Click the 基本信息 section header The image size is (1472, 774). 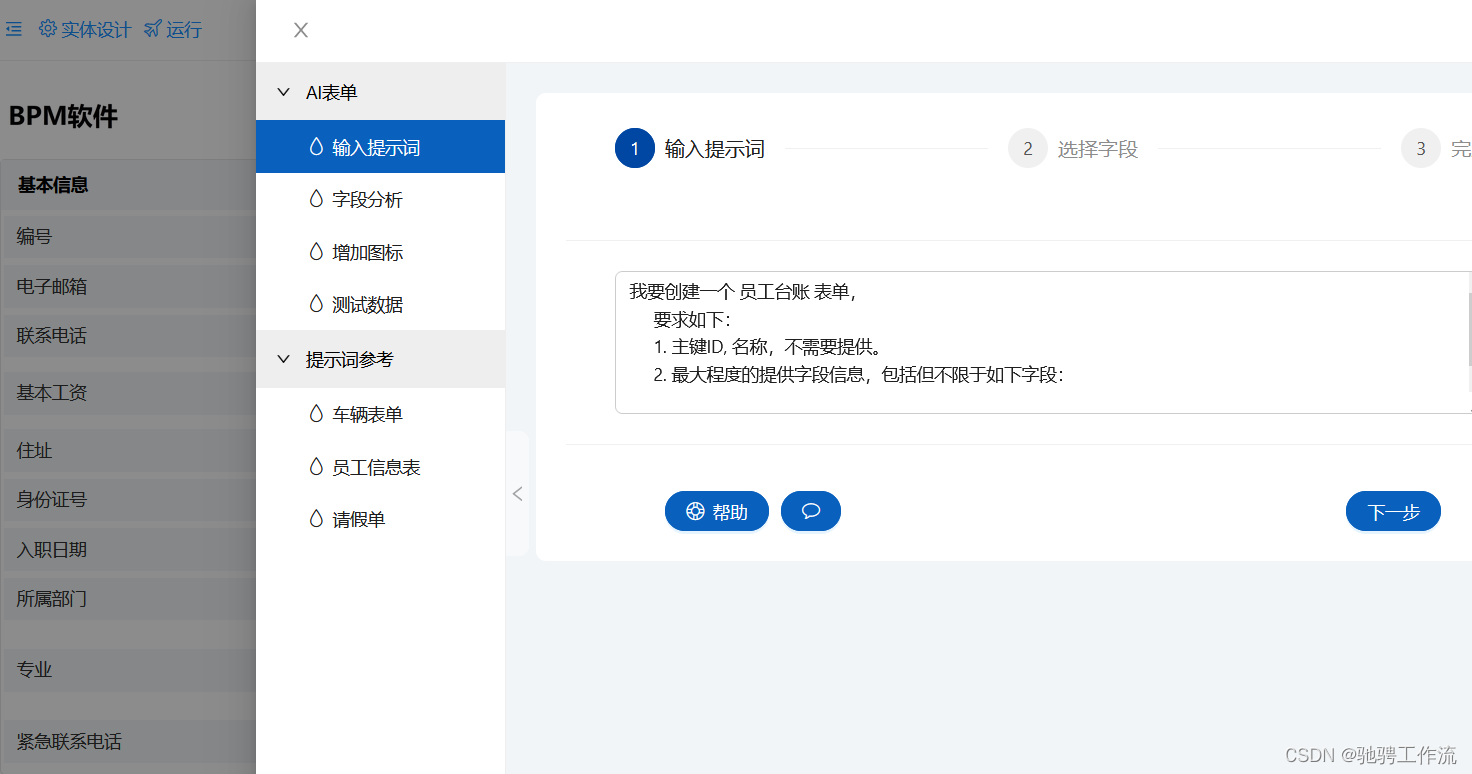128,185
